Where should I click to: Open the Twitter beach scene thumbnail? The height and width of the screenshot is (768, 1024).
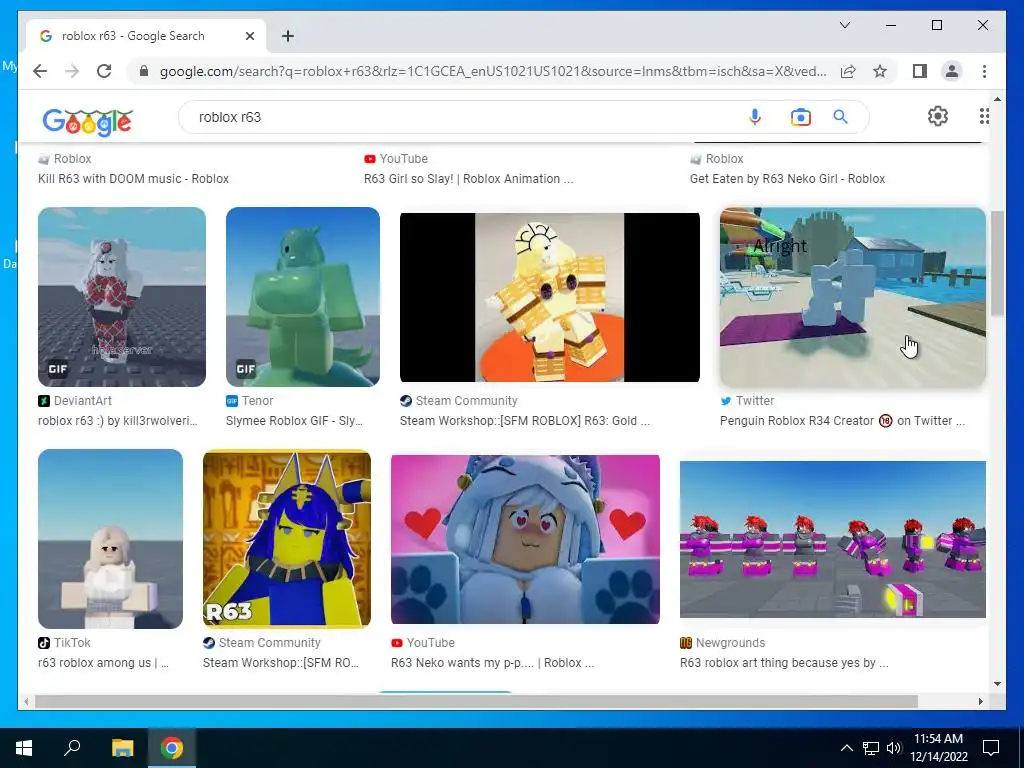tap(852, 296)
